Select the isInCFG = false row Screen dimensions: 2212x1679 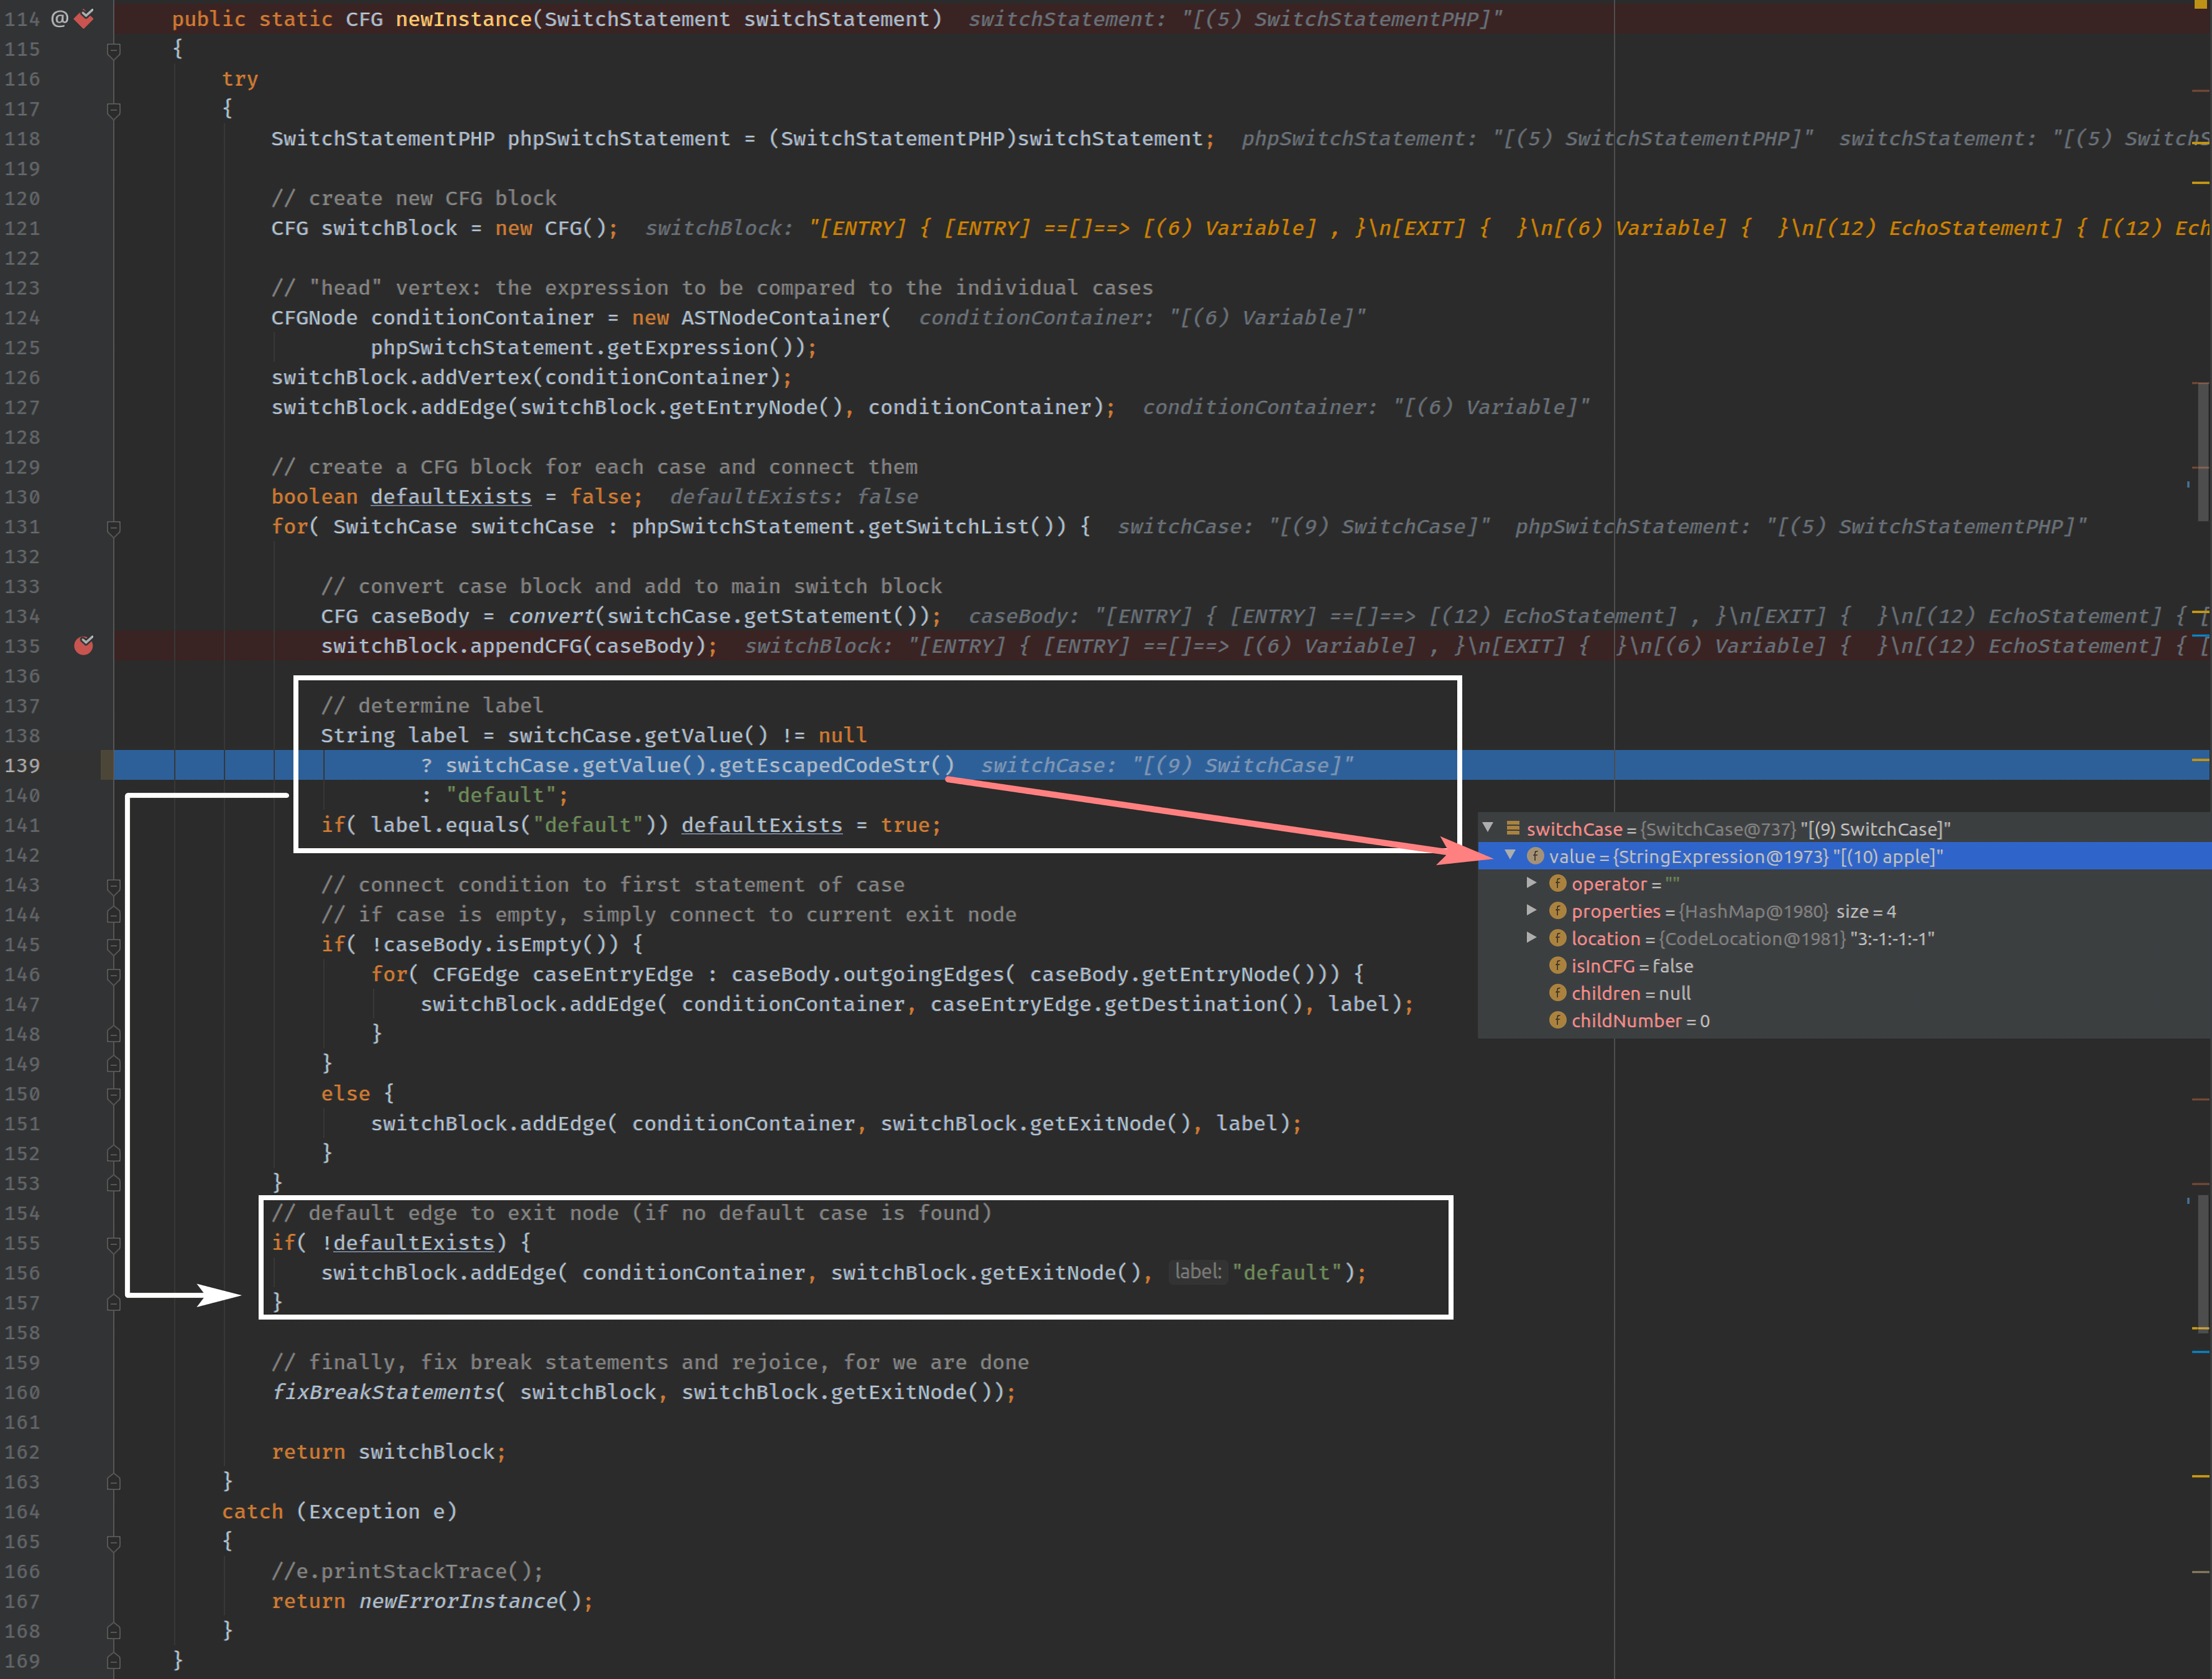point(1844,966)
